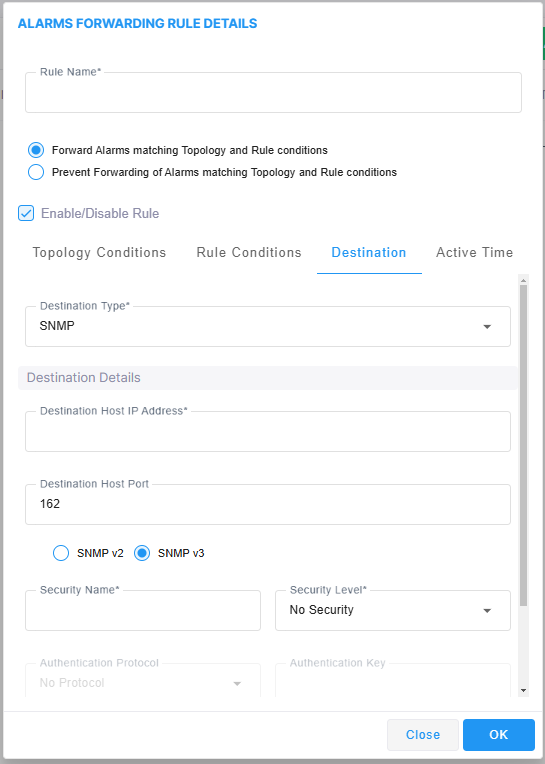Switch to the Rule Conditions tab
The image size is (545, 764).
click(x=249, y=252)
